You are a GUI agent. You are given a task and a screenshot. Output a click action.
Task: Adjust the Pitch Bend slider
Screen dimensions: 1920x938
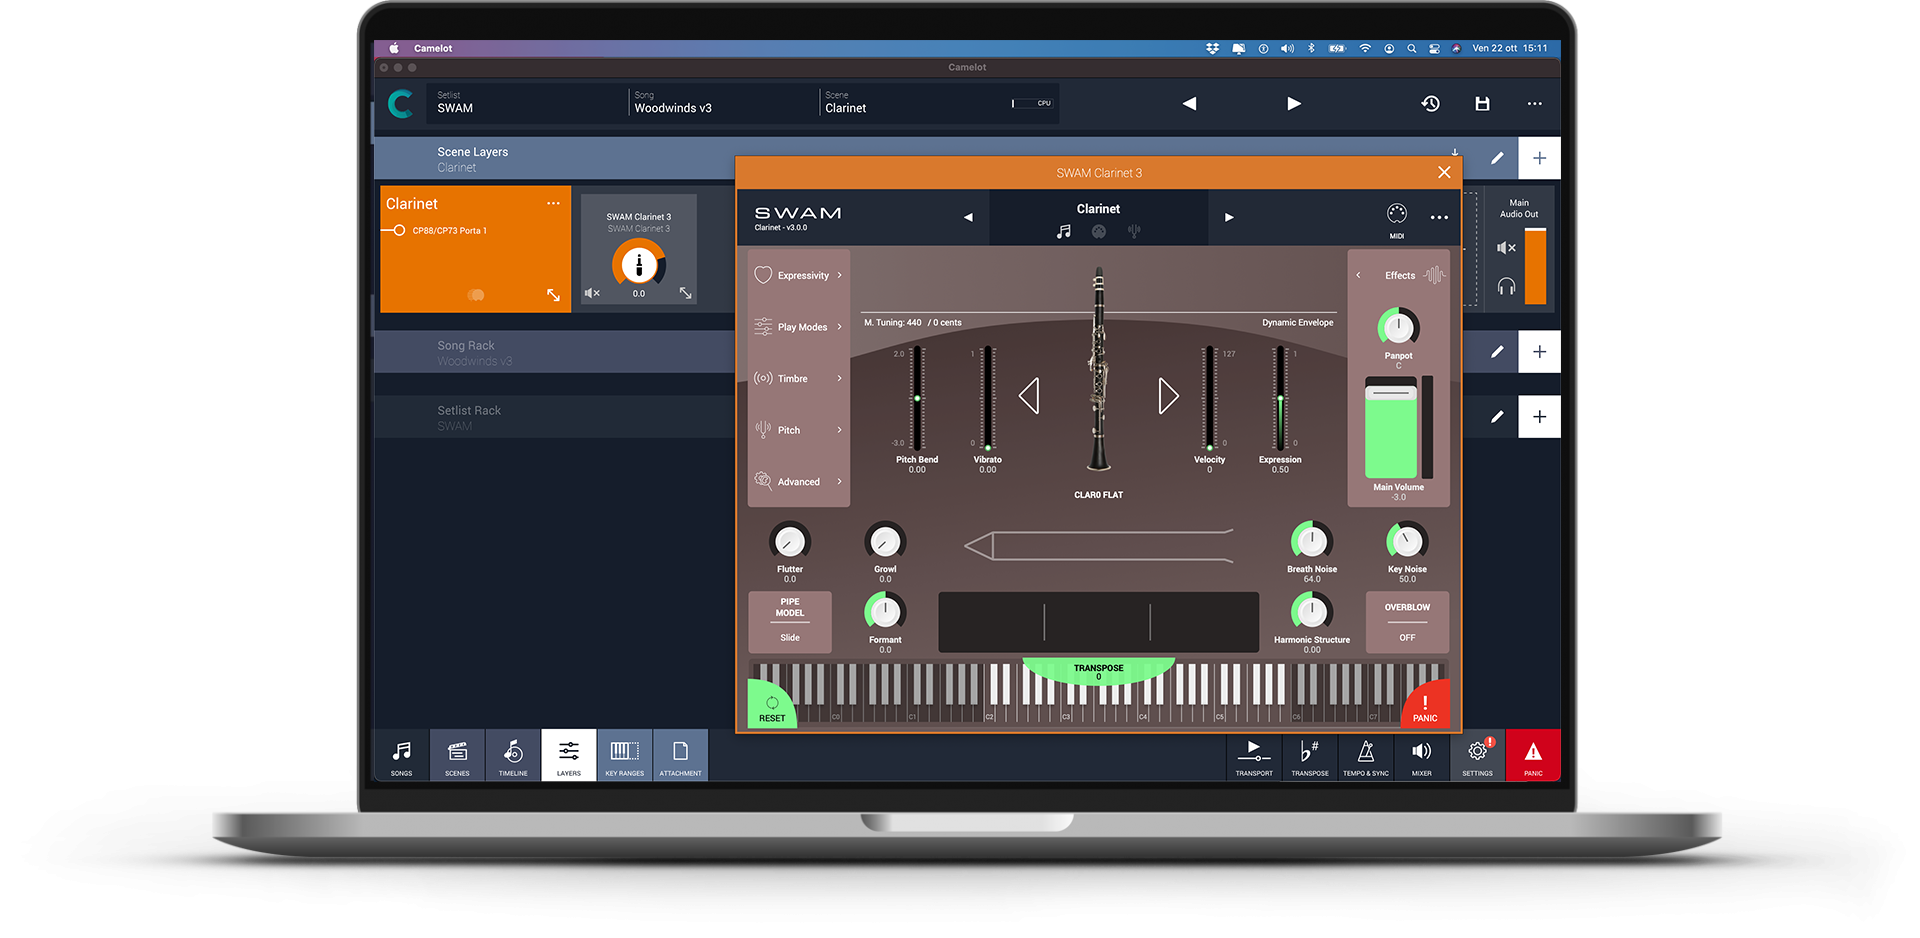click(917, 398)
